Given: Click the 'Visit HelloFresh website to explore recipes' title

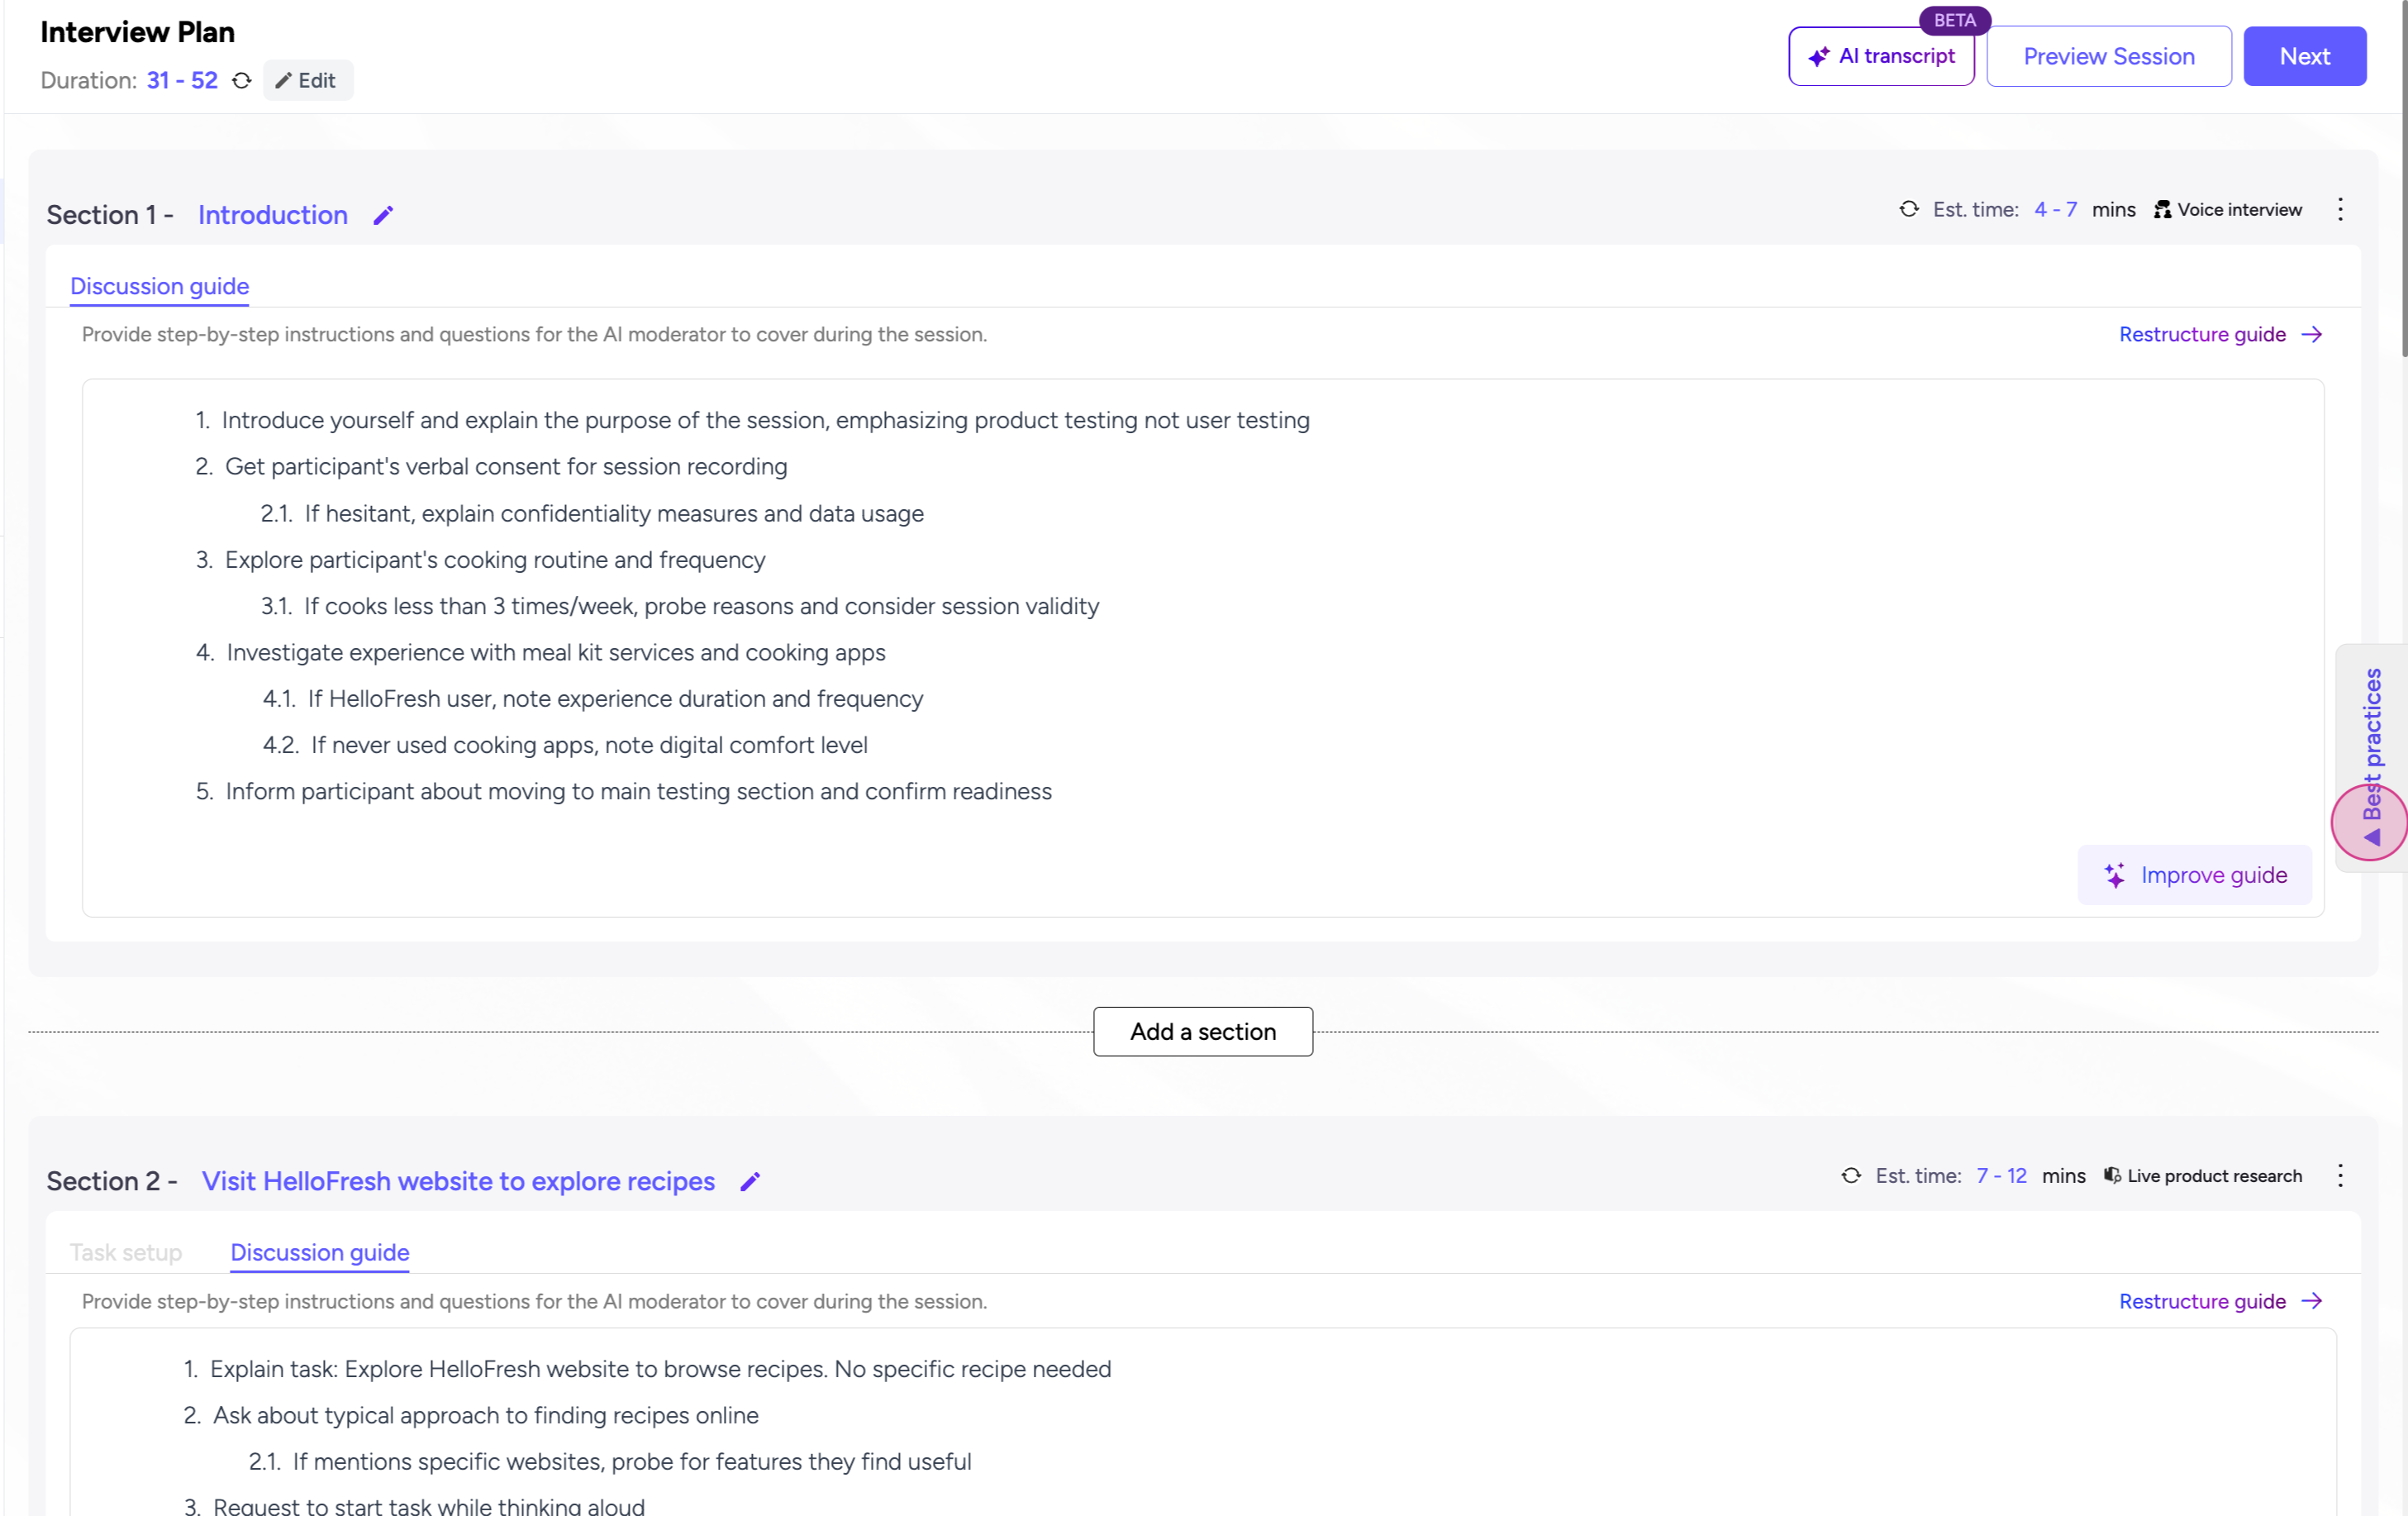Looking at the screenshot, I should [458, 1181].
